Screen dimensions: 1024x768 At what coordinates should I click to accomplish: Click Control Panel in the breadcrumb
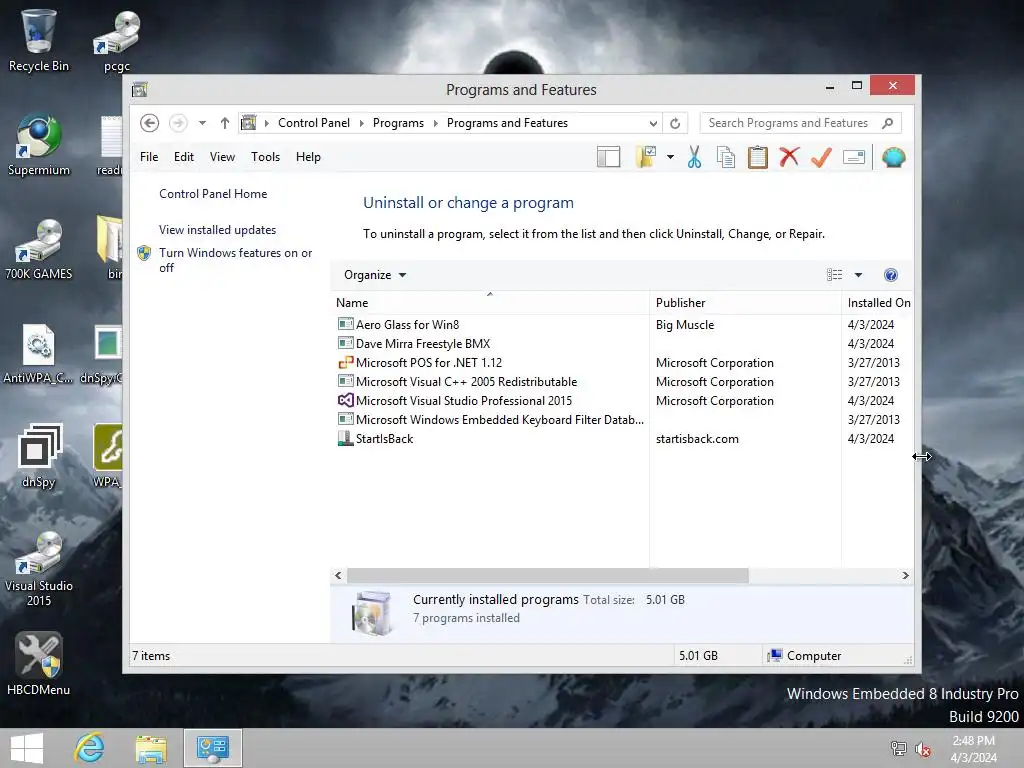pyautogui.click(x=314, y=123)
